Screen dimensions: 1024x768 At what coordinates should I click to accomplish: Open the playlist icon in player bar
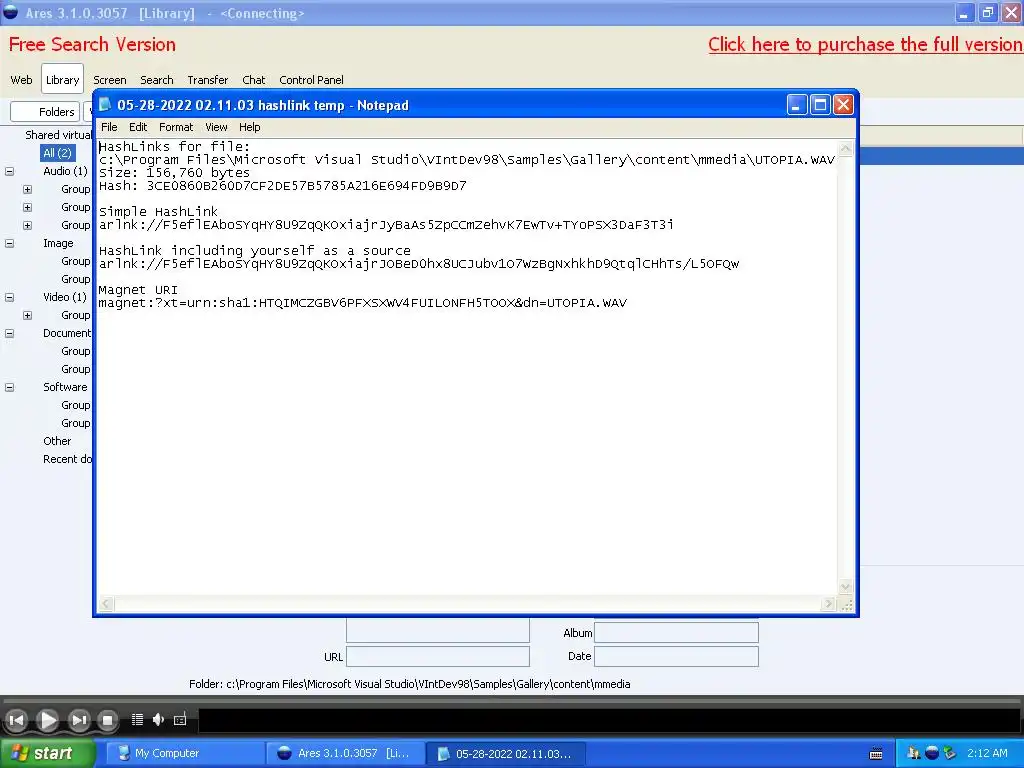[137, 719]
